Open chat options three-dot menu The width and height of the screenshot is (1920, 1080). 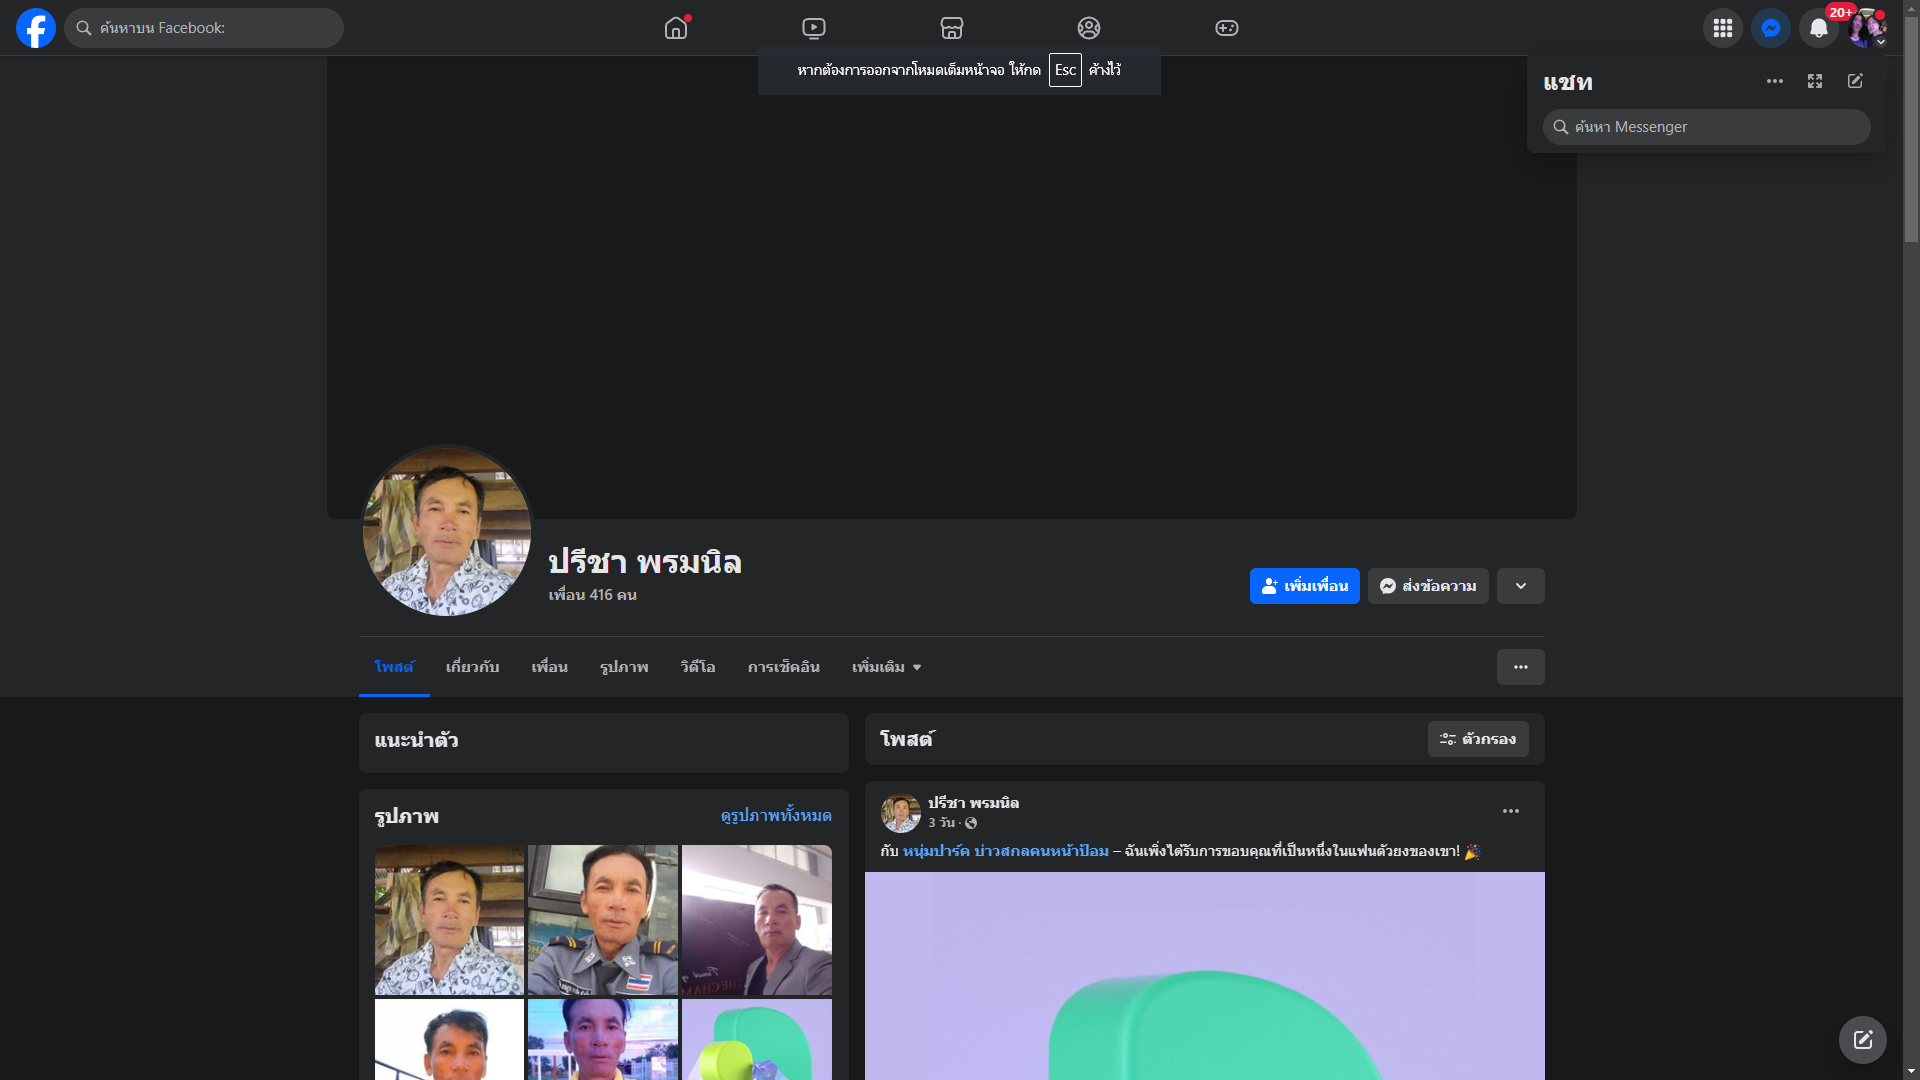(x=1775, y=81)
